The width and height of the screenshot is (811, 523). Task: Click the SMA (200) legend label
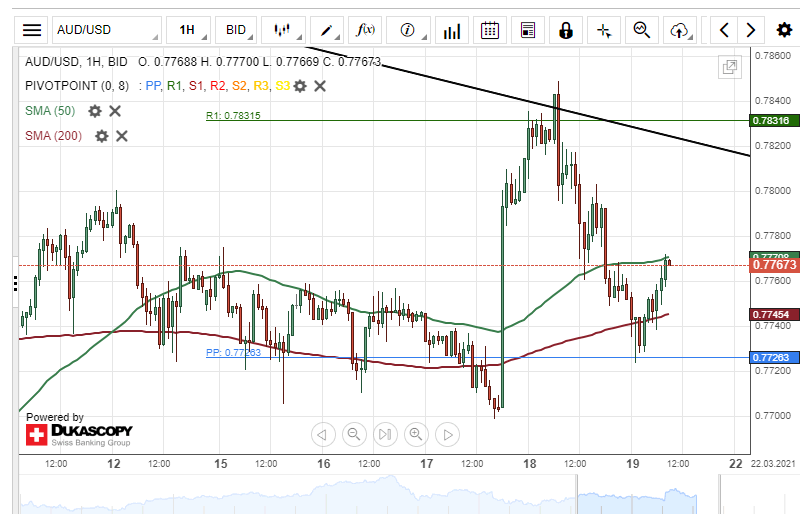click(53, 136)
